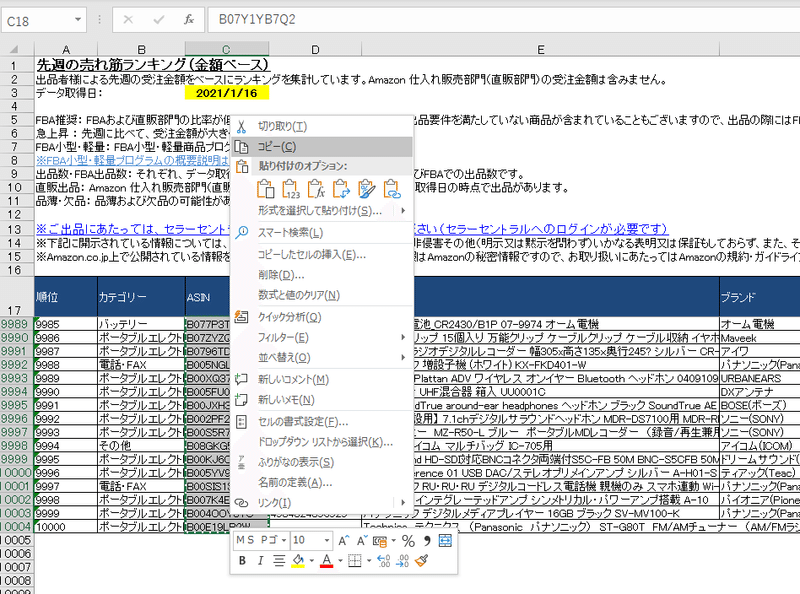Select 切り取り(T) from context menu
Screen dimensions: 800x594
click(322, 127)
